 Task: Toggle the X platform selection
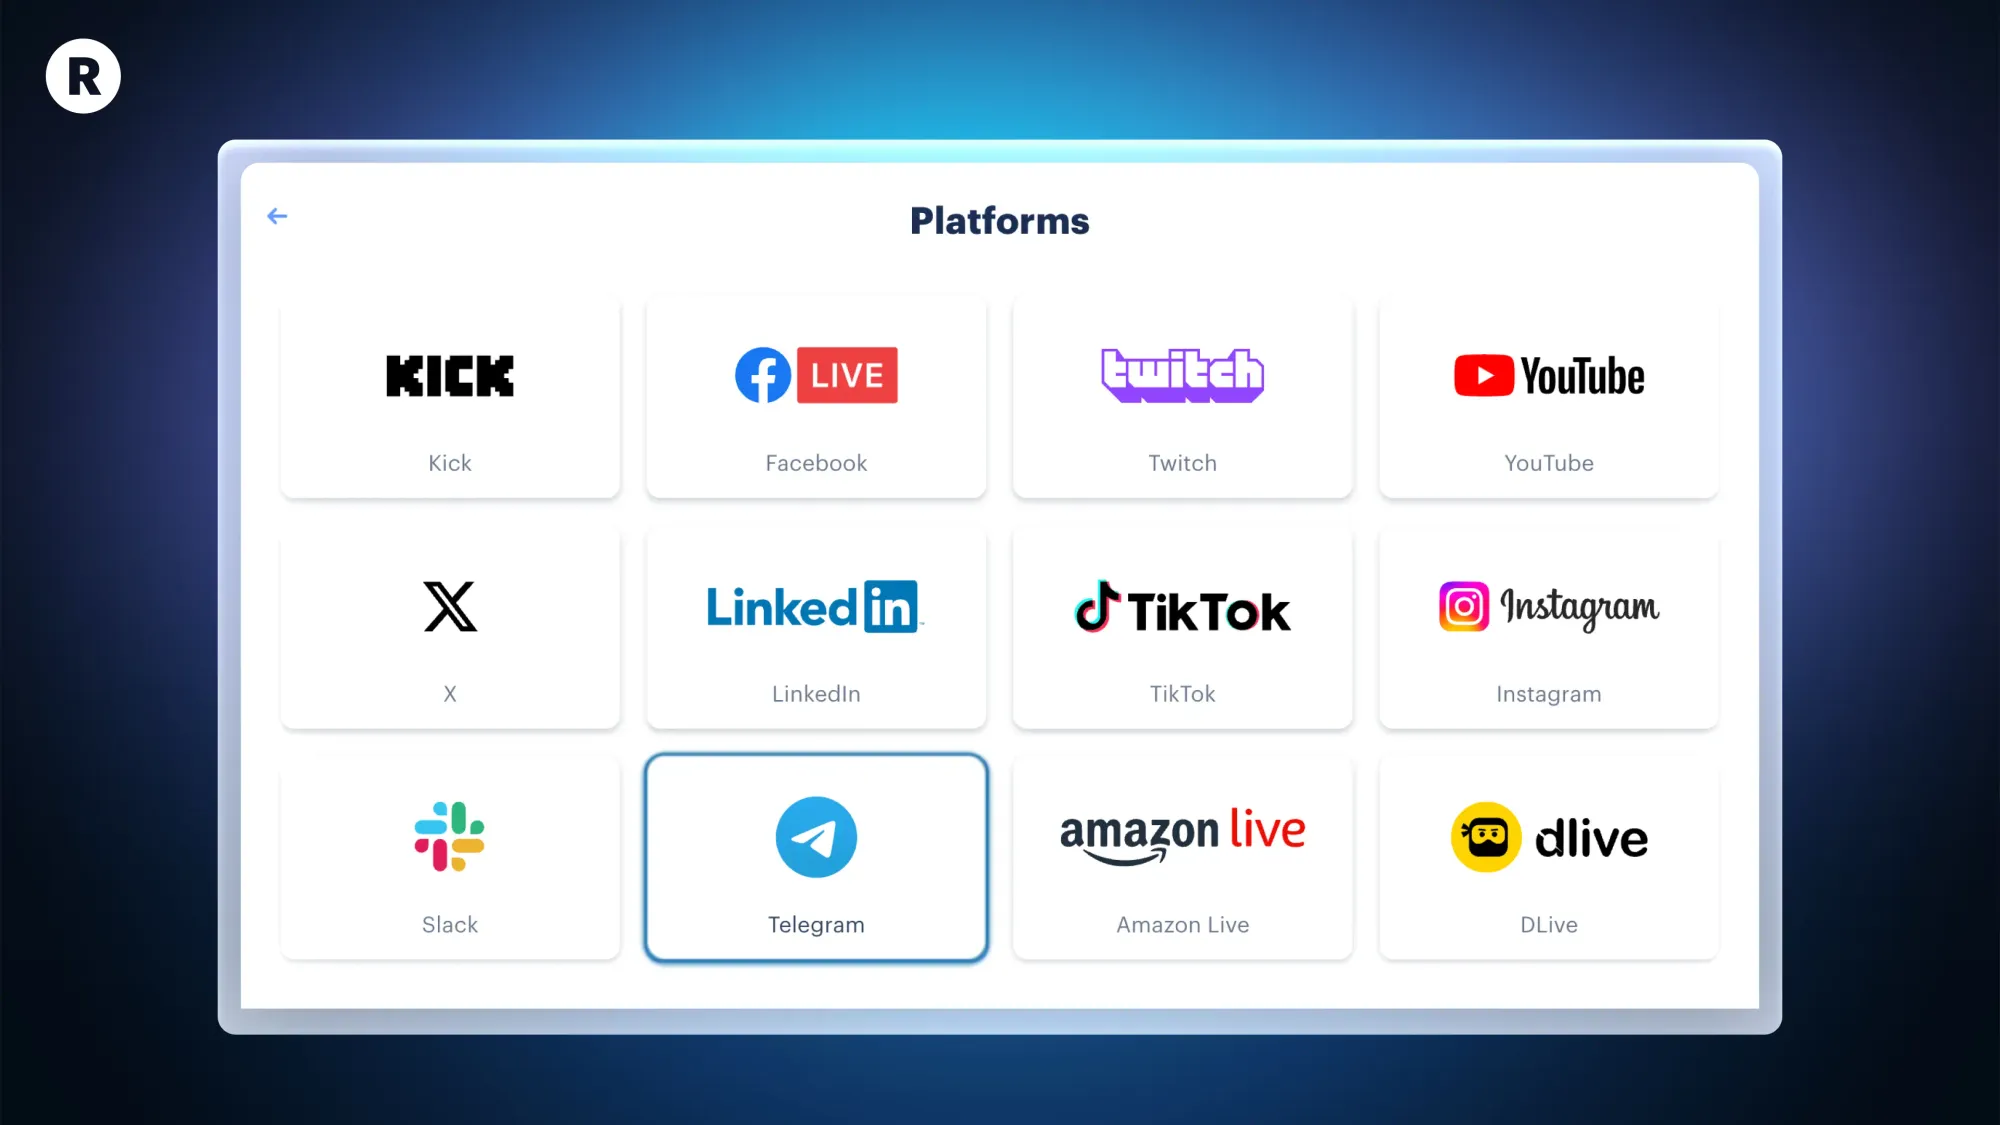point(449,626)
